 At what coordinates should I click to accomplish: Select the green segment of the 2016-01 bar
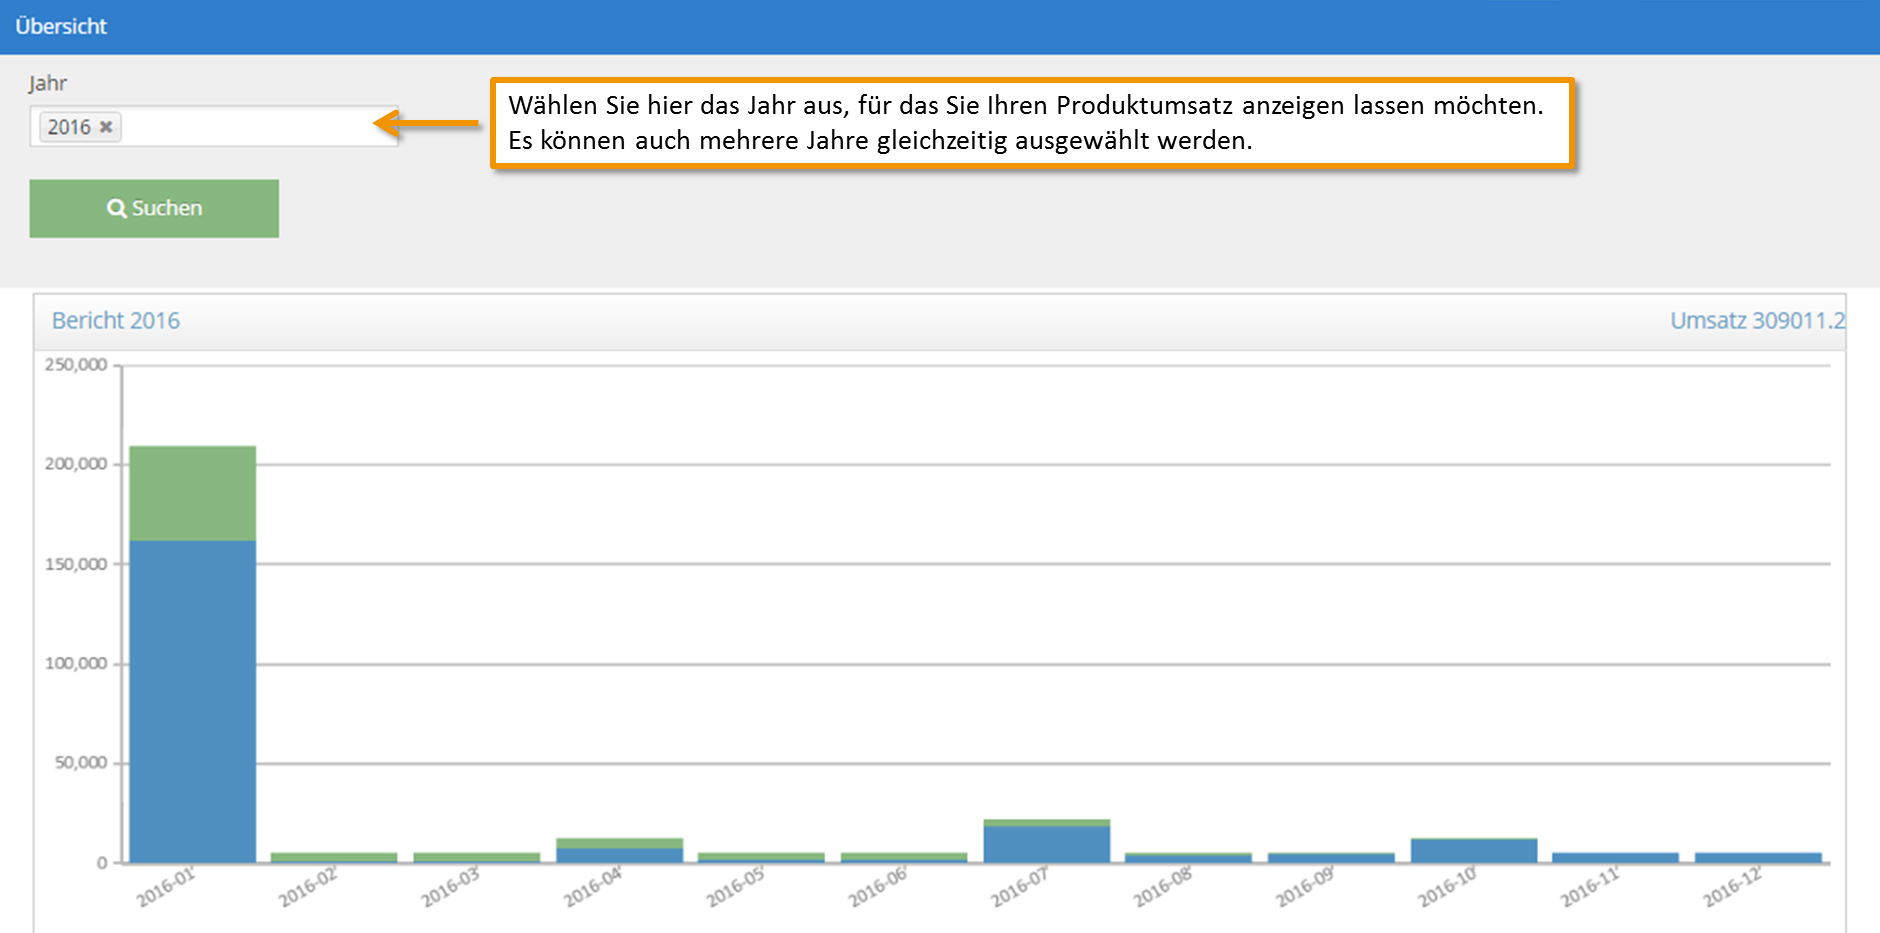pyautogui.click(x=193, y=494)
